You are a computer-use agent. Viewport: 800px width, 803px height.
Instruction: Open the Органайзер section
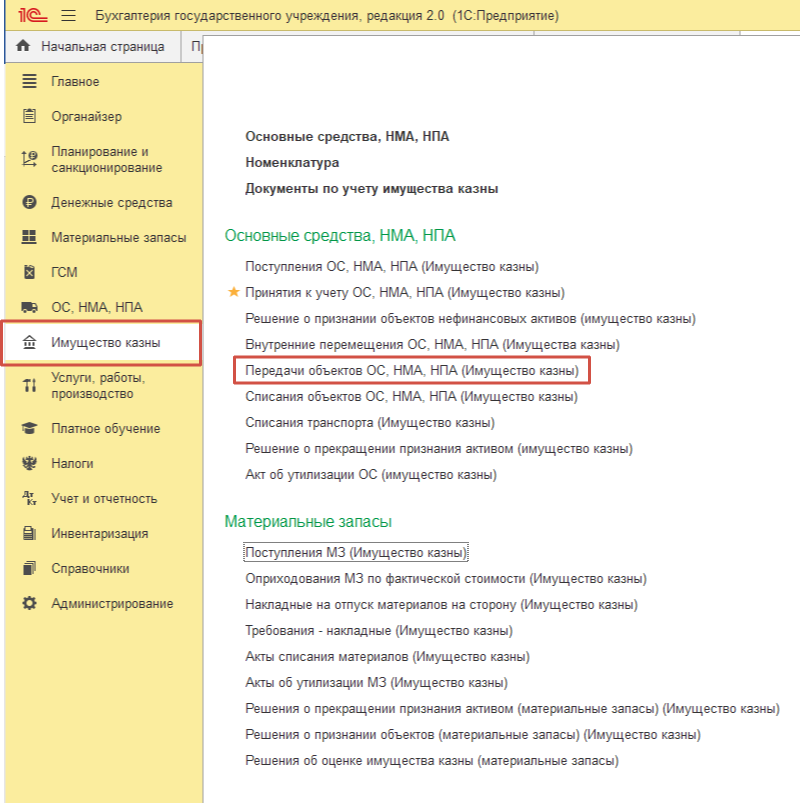tap(87, 117)
